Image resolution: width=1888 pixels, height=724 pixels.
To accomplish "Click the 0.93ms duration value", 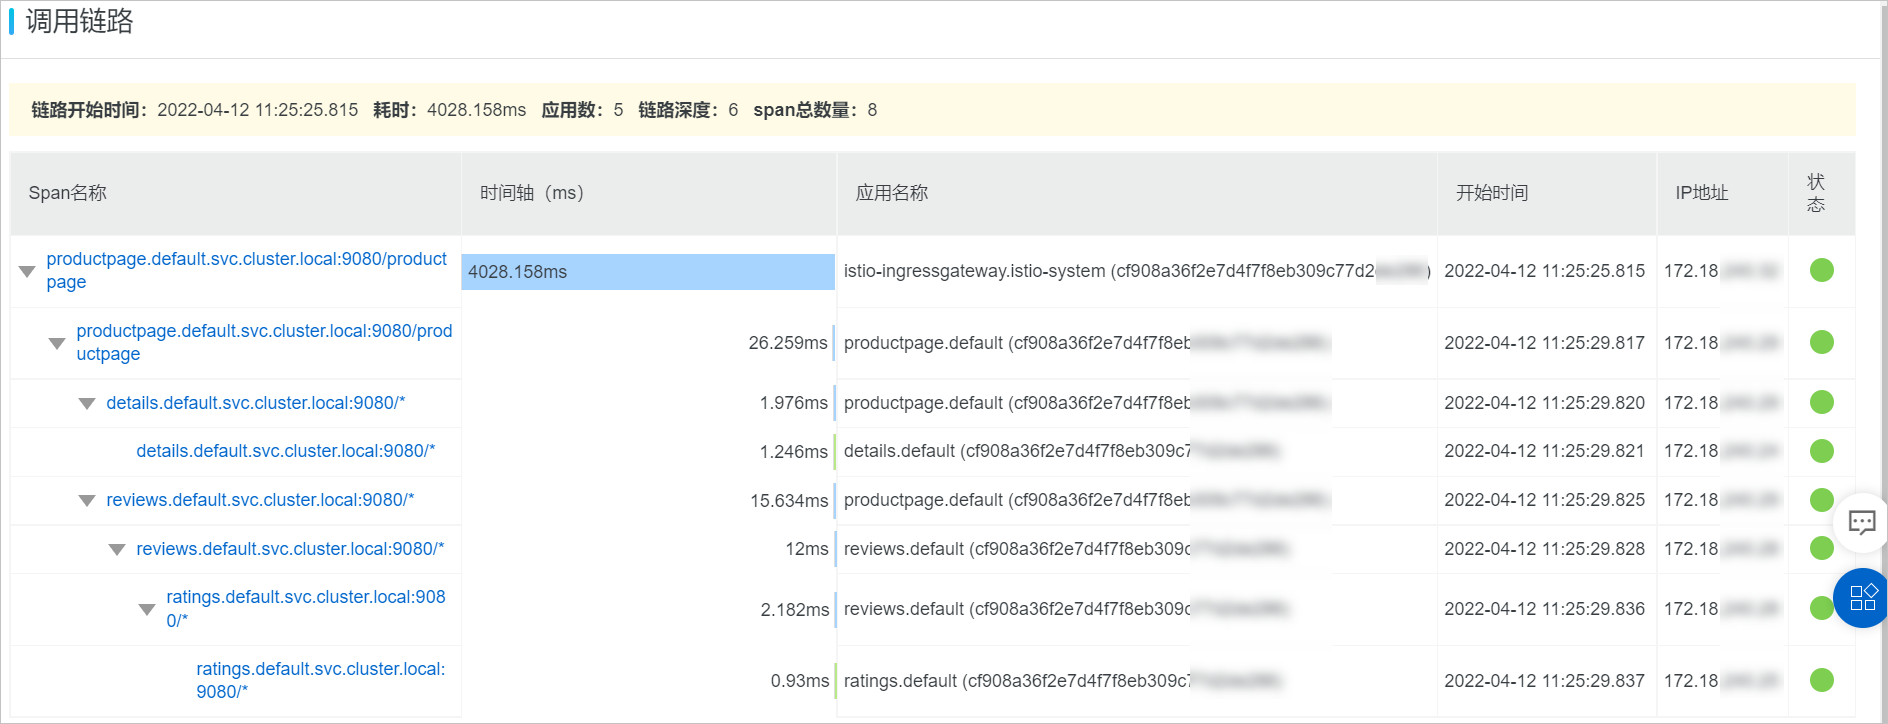I will click(800, 681).
